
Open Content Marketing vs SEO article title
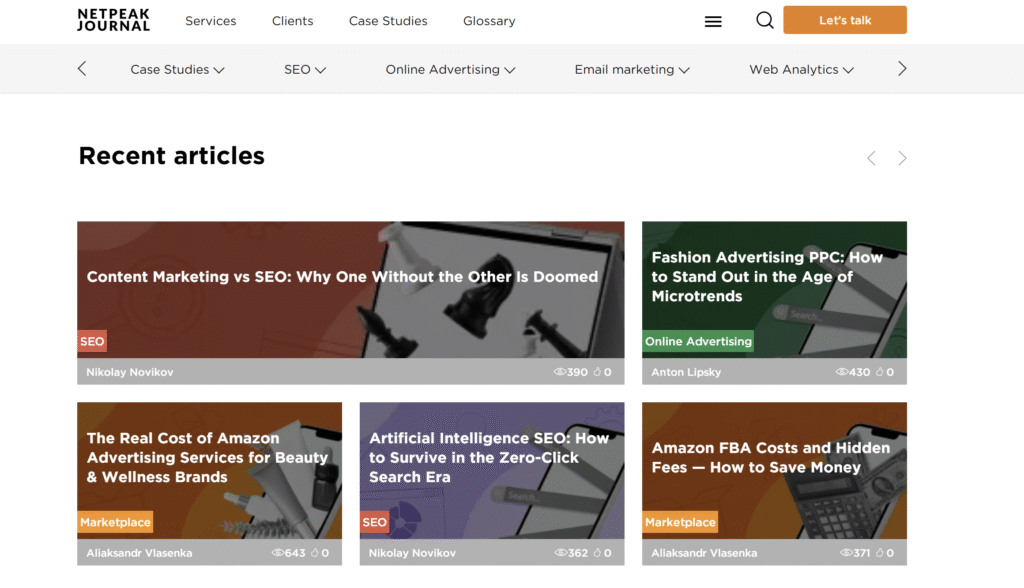(342, 277)
